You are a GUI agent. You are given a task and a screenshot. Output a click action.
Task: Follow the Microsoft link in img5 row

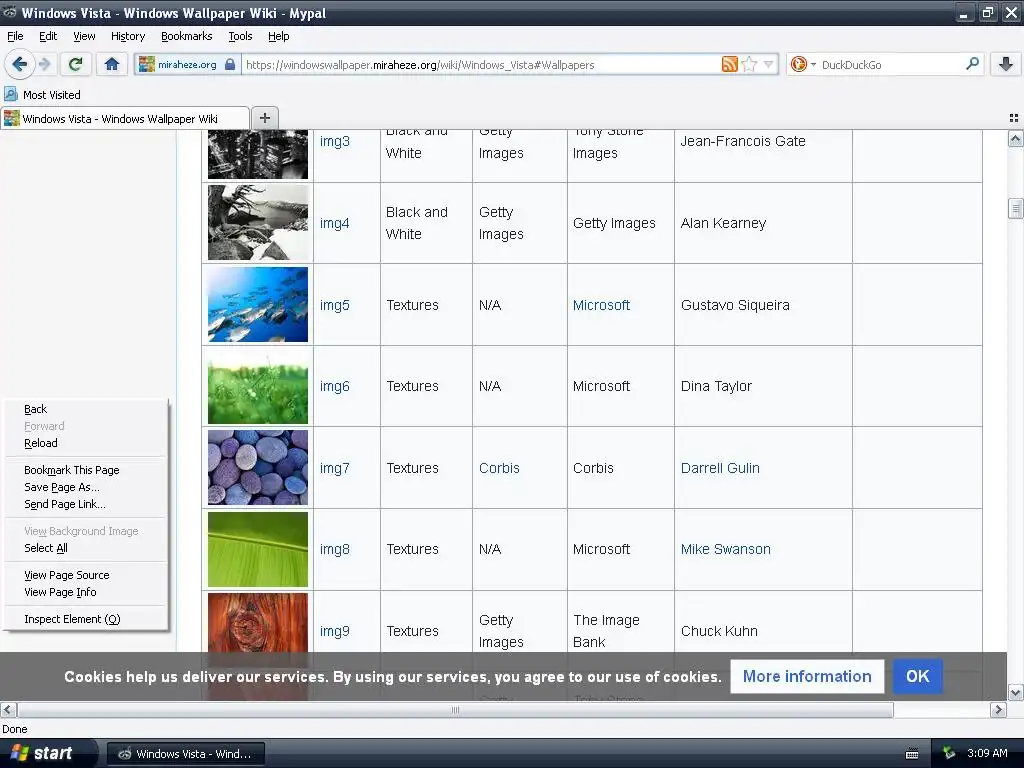pos(601,305)
